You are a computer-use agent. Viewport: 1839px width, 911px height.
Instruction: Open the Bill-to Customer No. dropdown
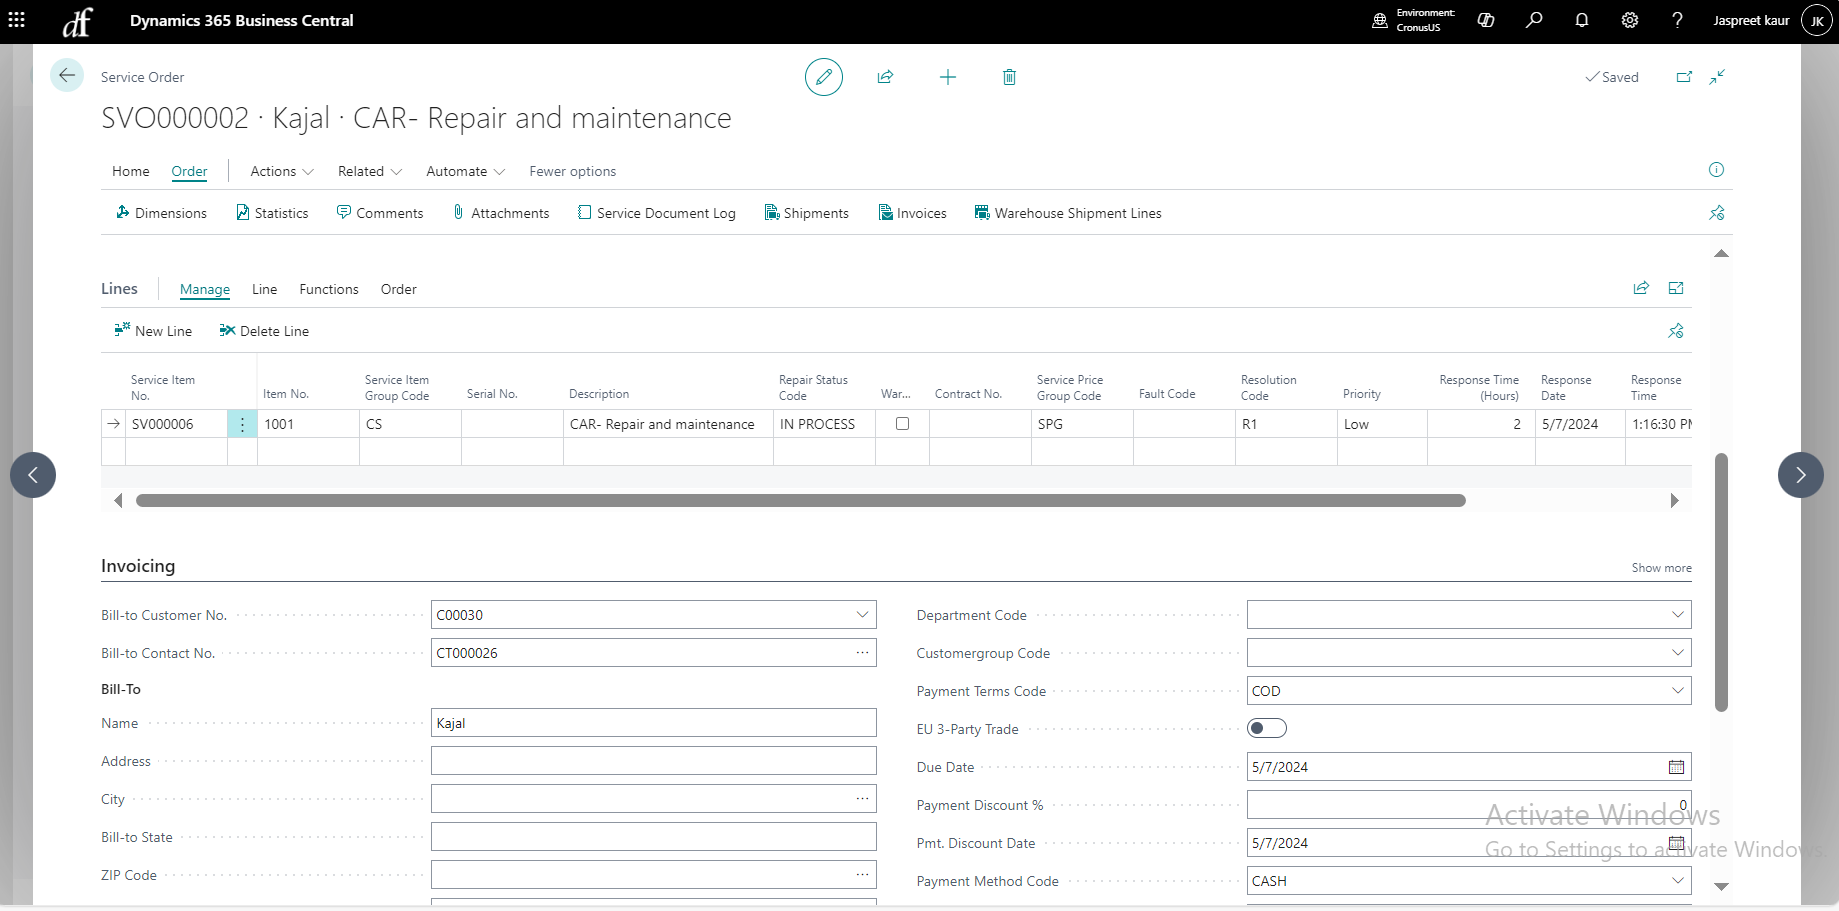[x=862, y=615]
